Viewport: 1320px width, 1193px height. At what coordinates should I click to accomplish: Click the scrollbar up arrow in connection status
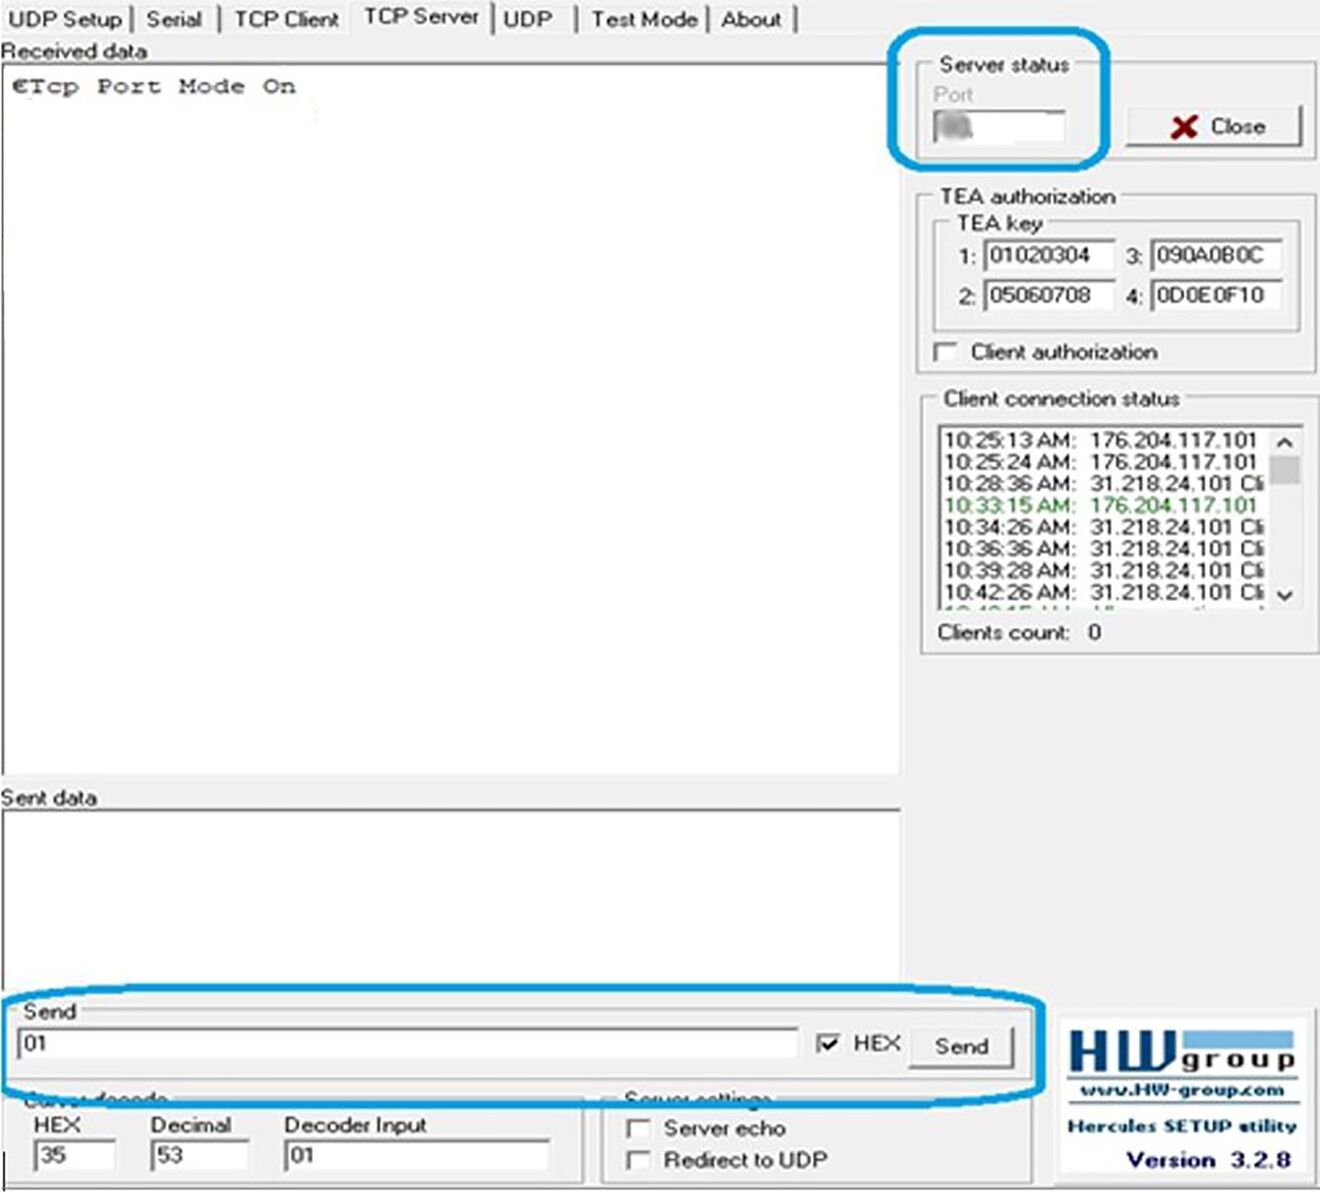[x=1283, y=440]
